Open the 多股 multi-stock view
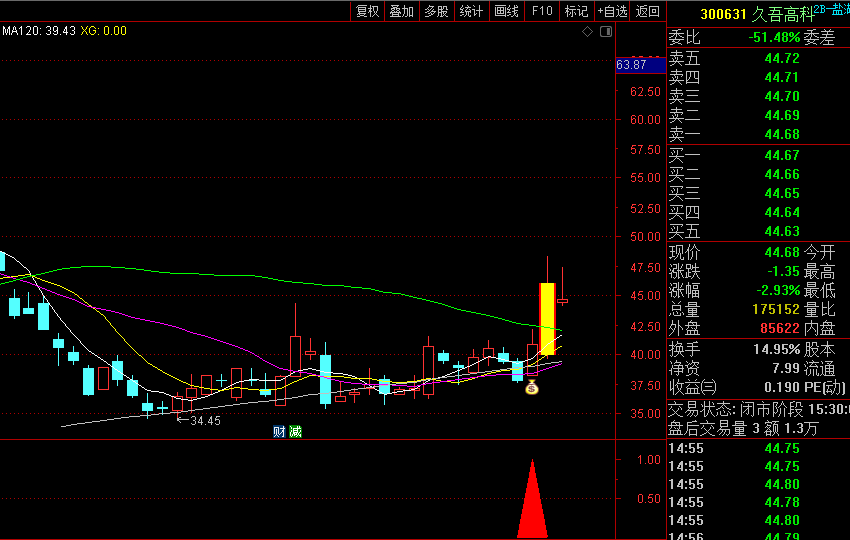Screen dimensions: 850x540 pyautogui.click(x=436, y=11)
